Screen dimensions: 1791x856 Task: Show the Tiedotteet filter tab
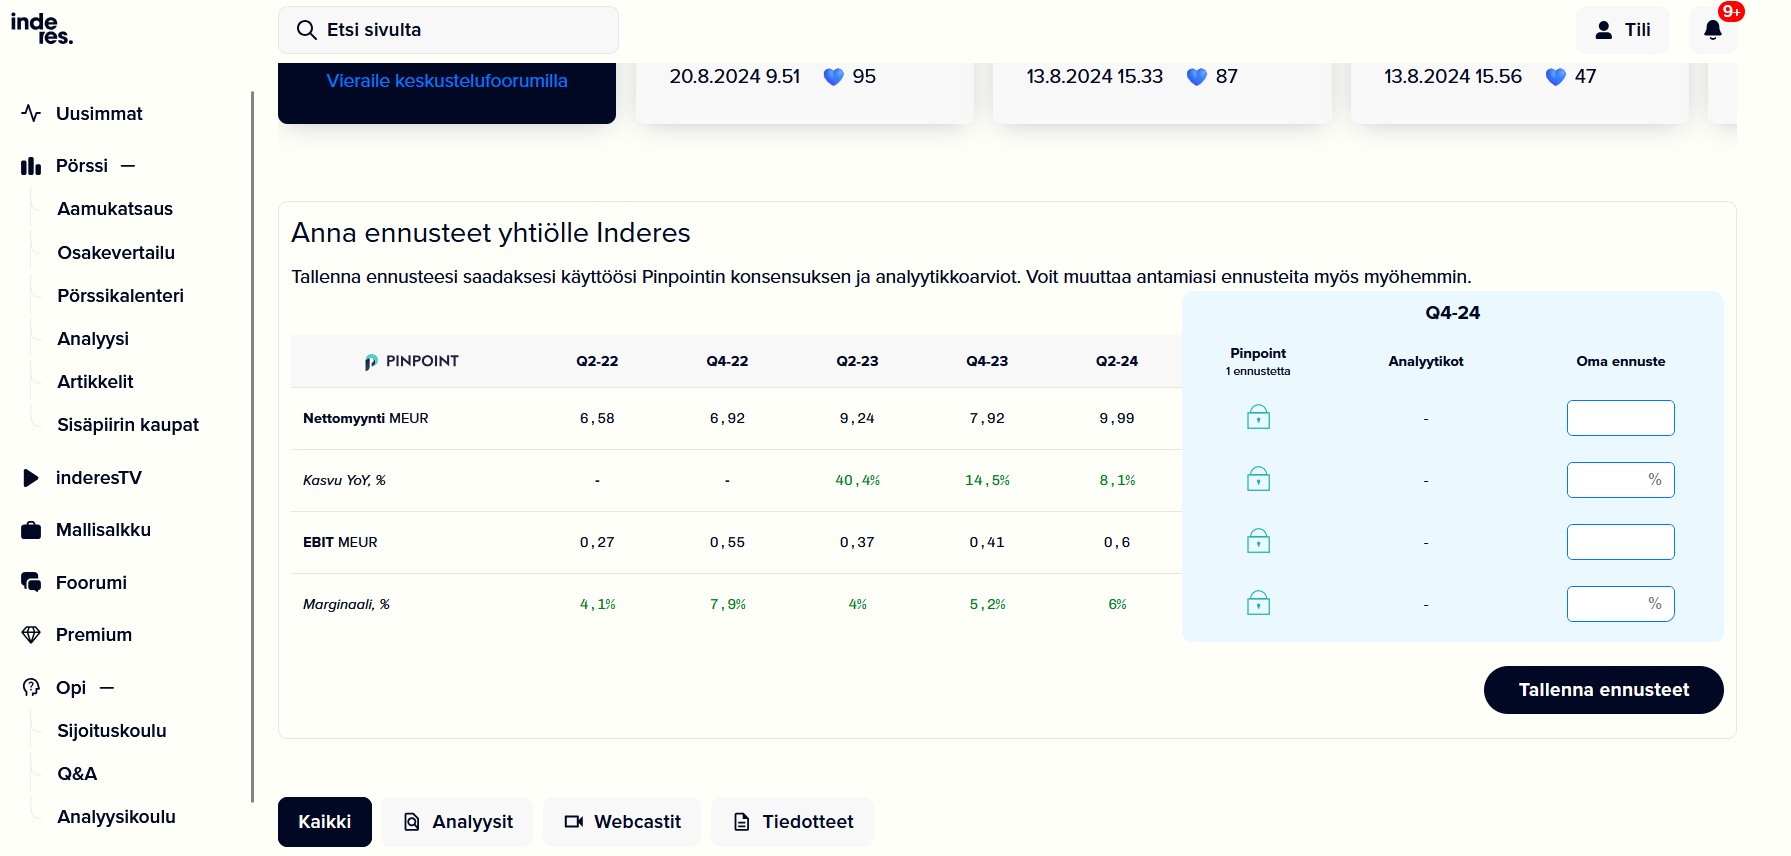click(x=792, y=822)
